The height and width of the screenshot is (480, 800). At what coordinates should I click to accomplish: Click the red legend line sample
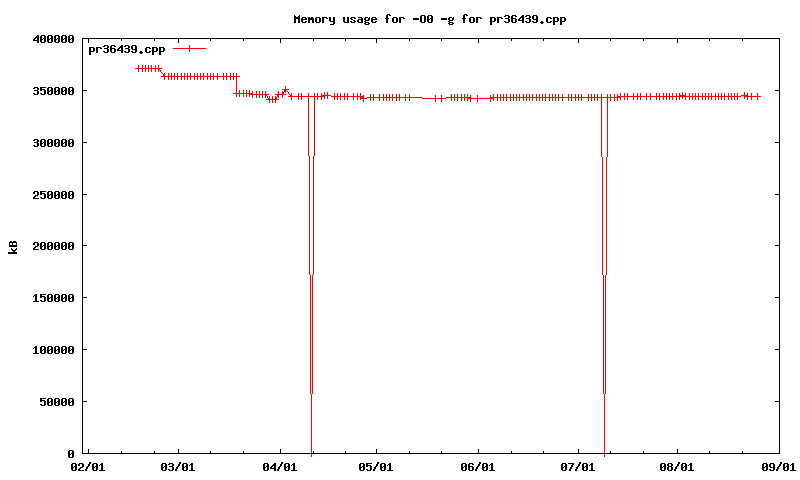(189, 49)
